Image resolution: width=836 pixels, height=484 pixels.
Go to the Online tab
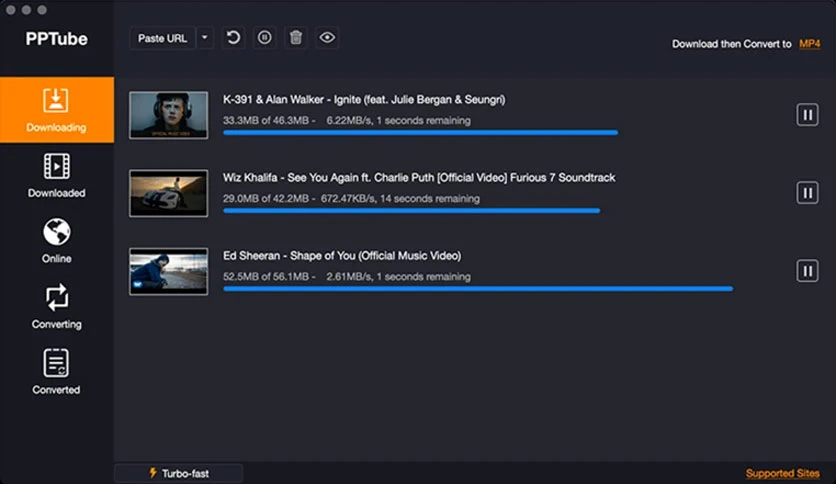tap(57, 241)
